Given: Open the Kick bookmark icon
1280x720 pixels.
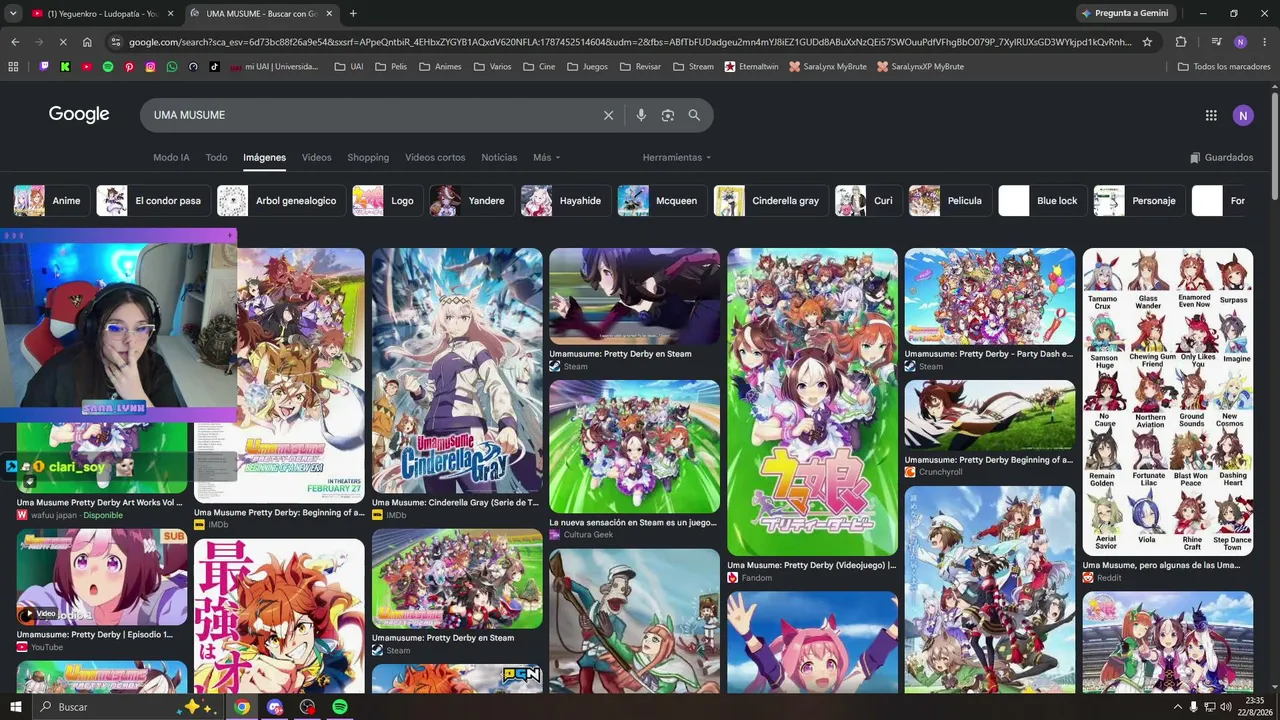Looking at the screenshot, I should [65, 67].
